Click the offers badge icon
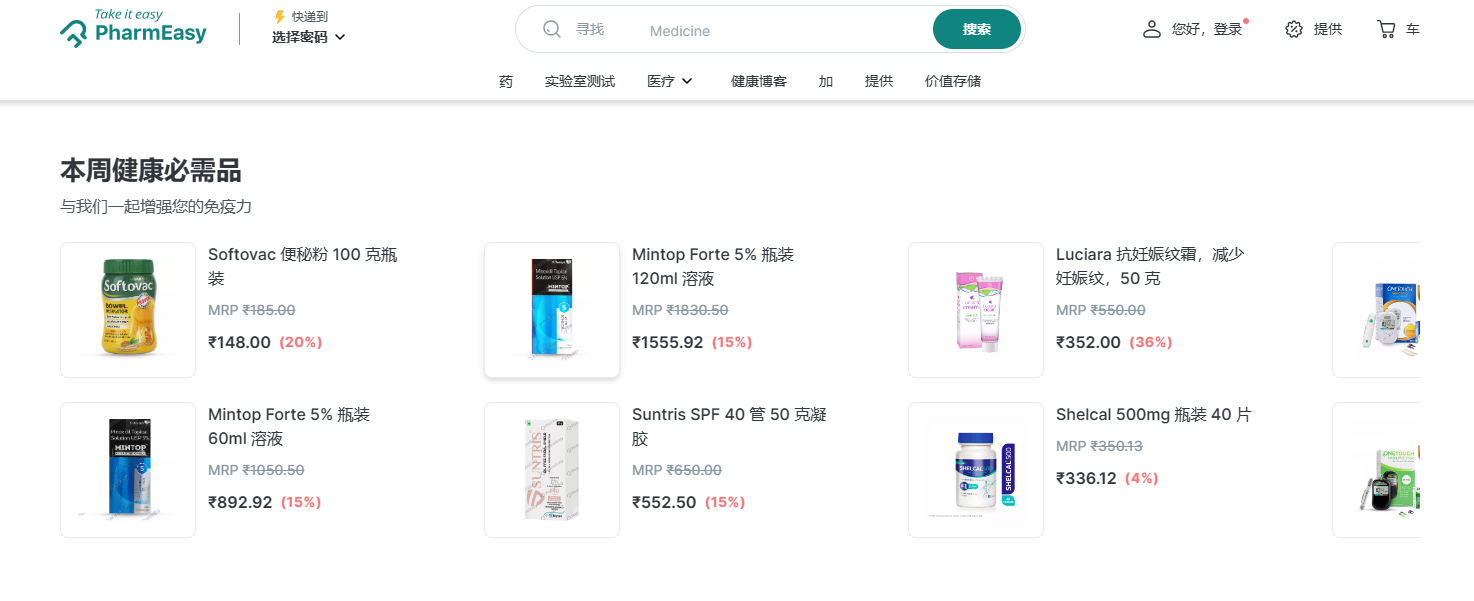This screenshot has height=601, width=1474. click(1294, 29)
